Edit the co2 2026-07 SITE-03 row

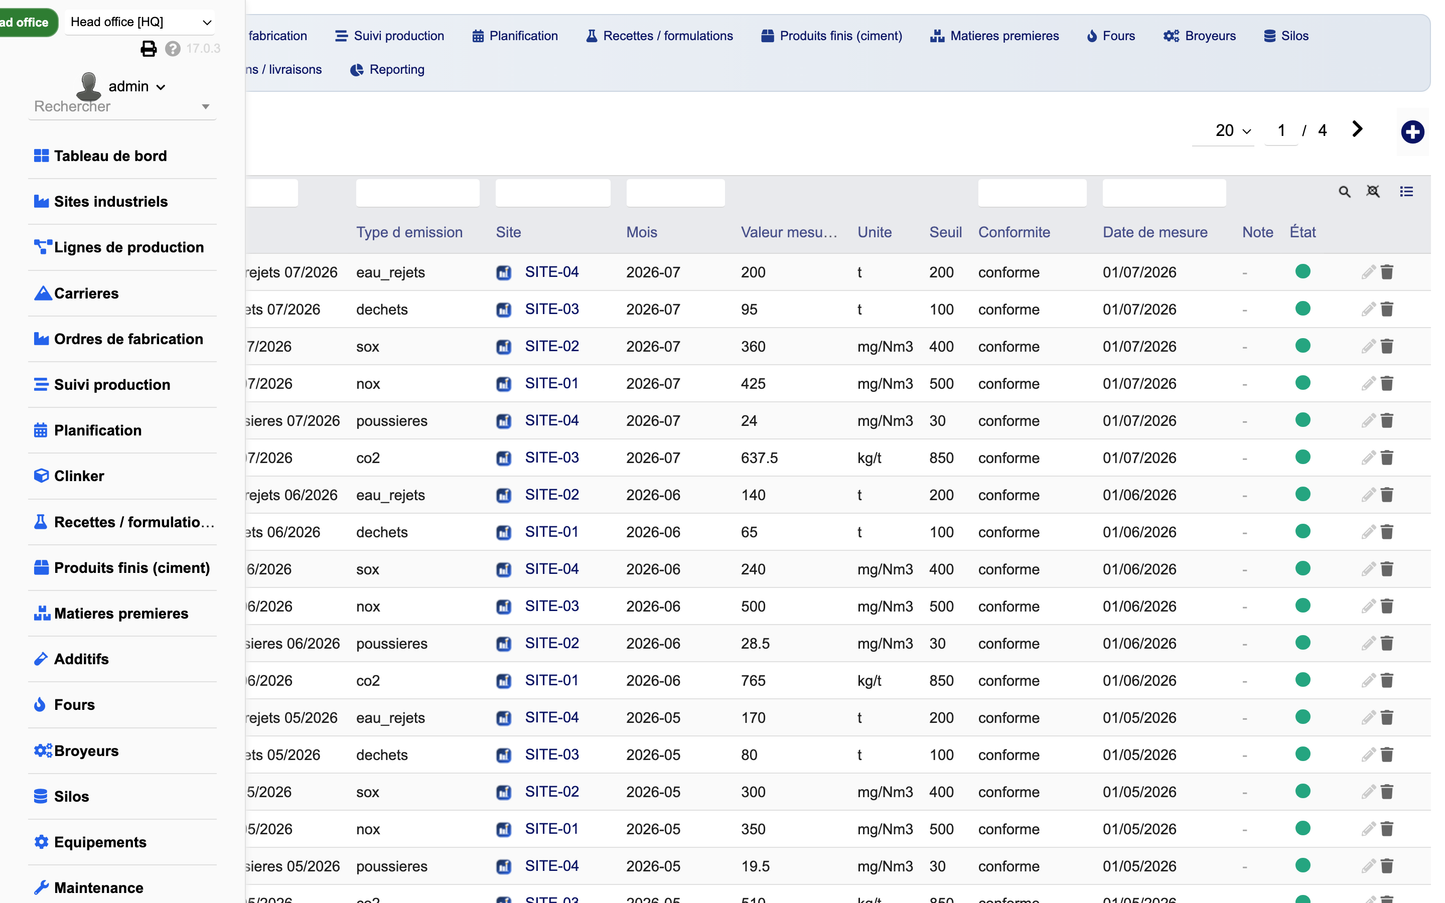click(x=1368, y=457)
